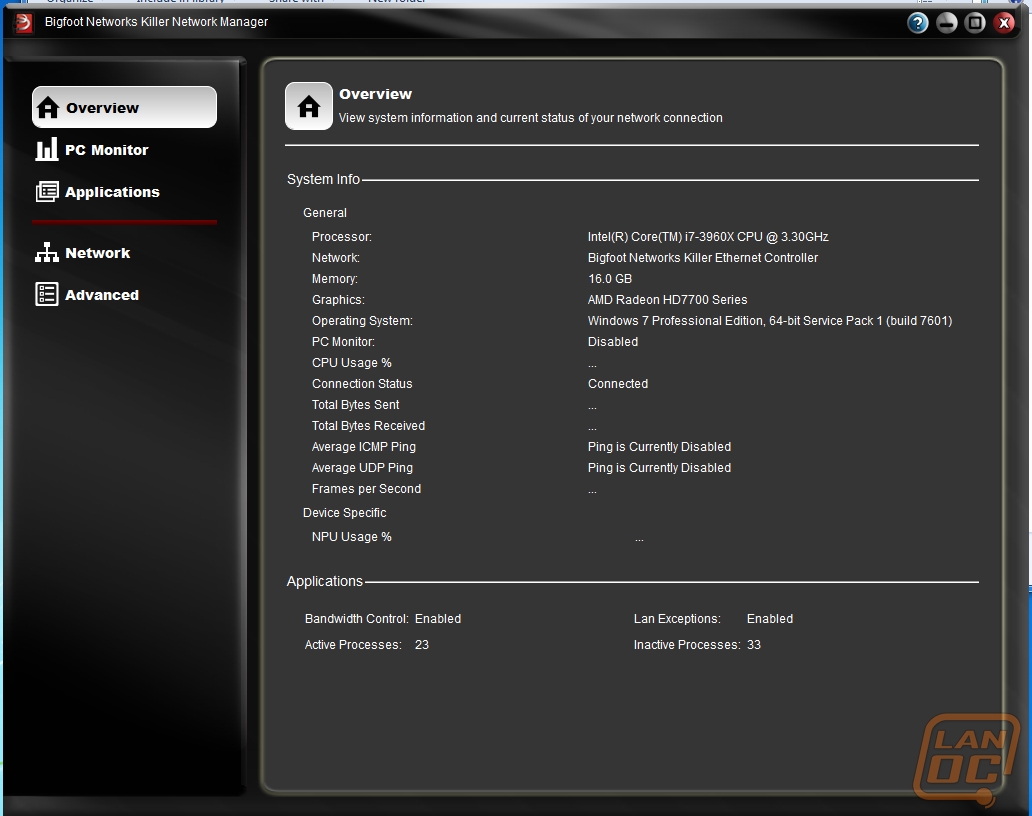Click the Active Processes count 23
1032x816 pixels.
tap(422, 645)
